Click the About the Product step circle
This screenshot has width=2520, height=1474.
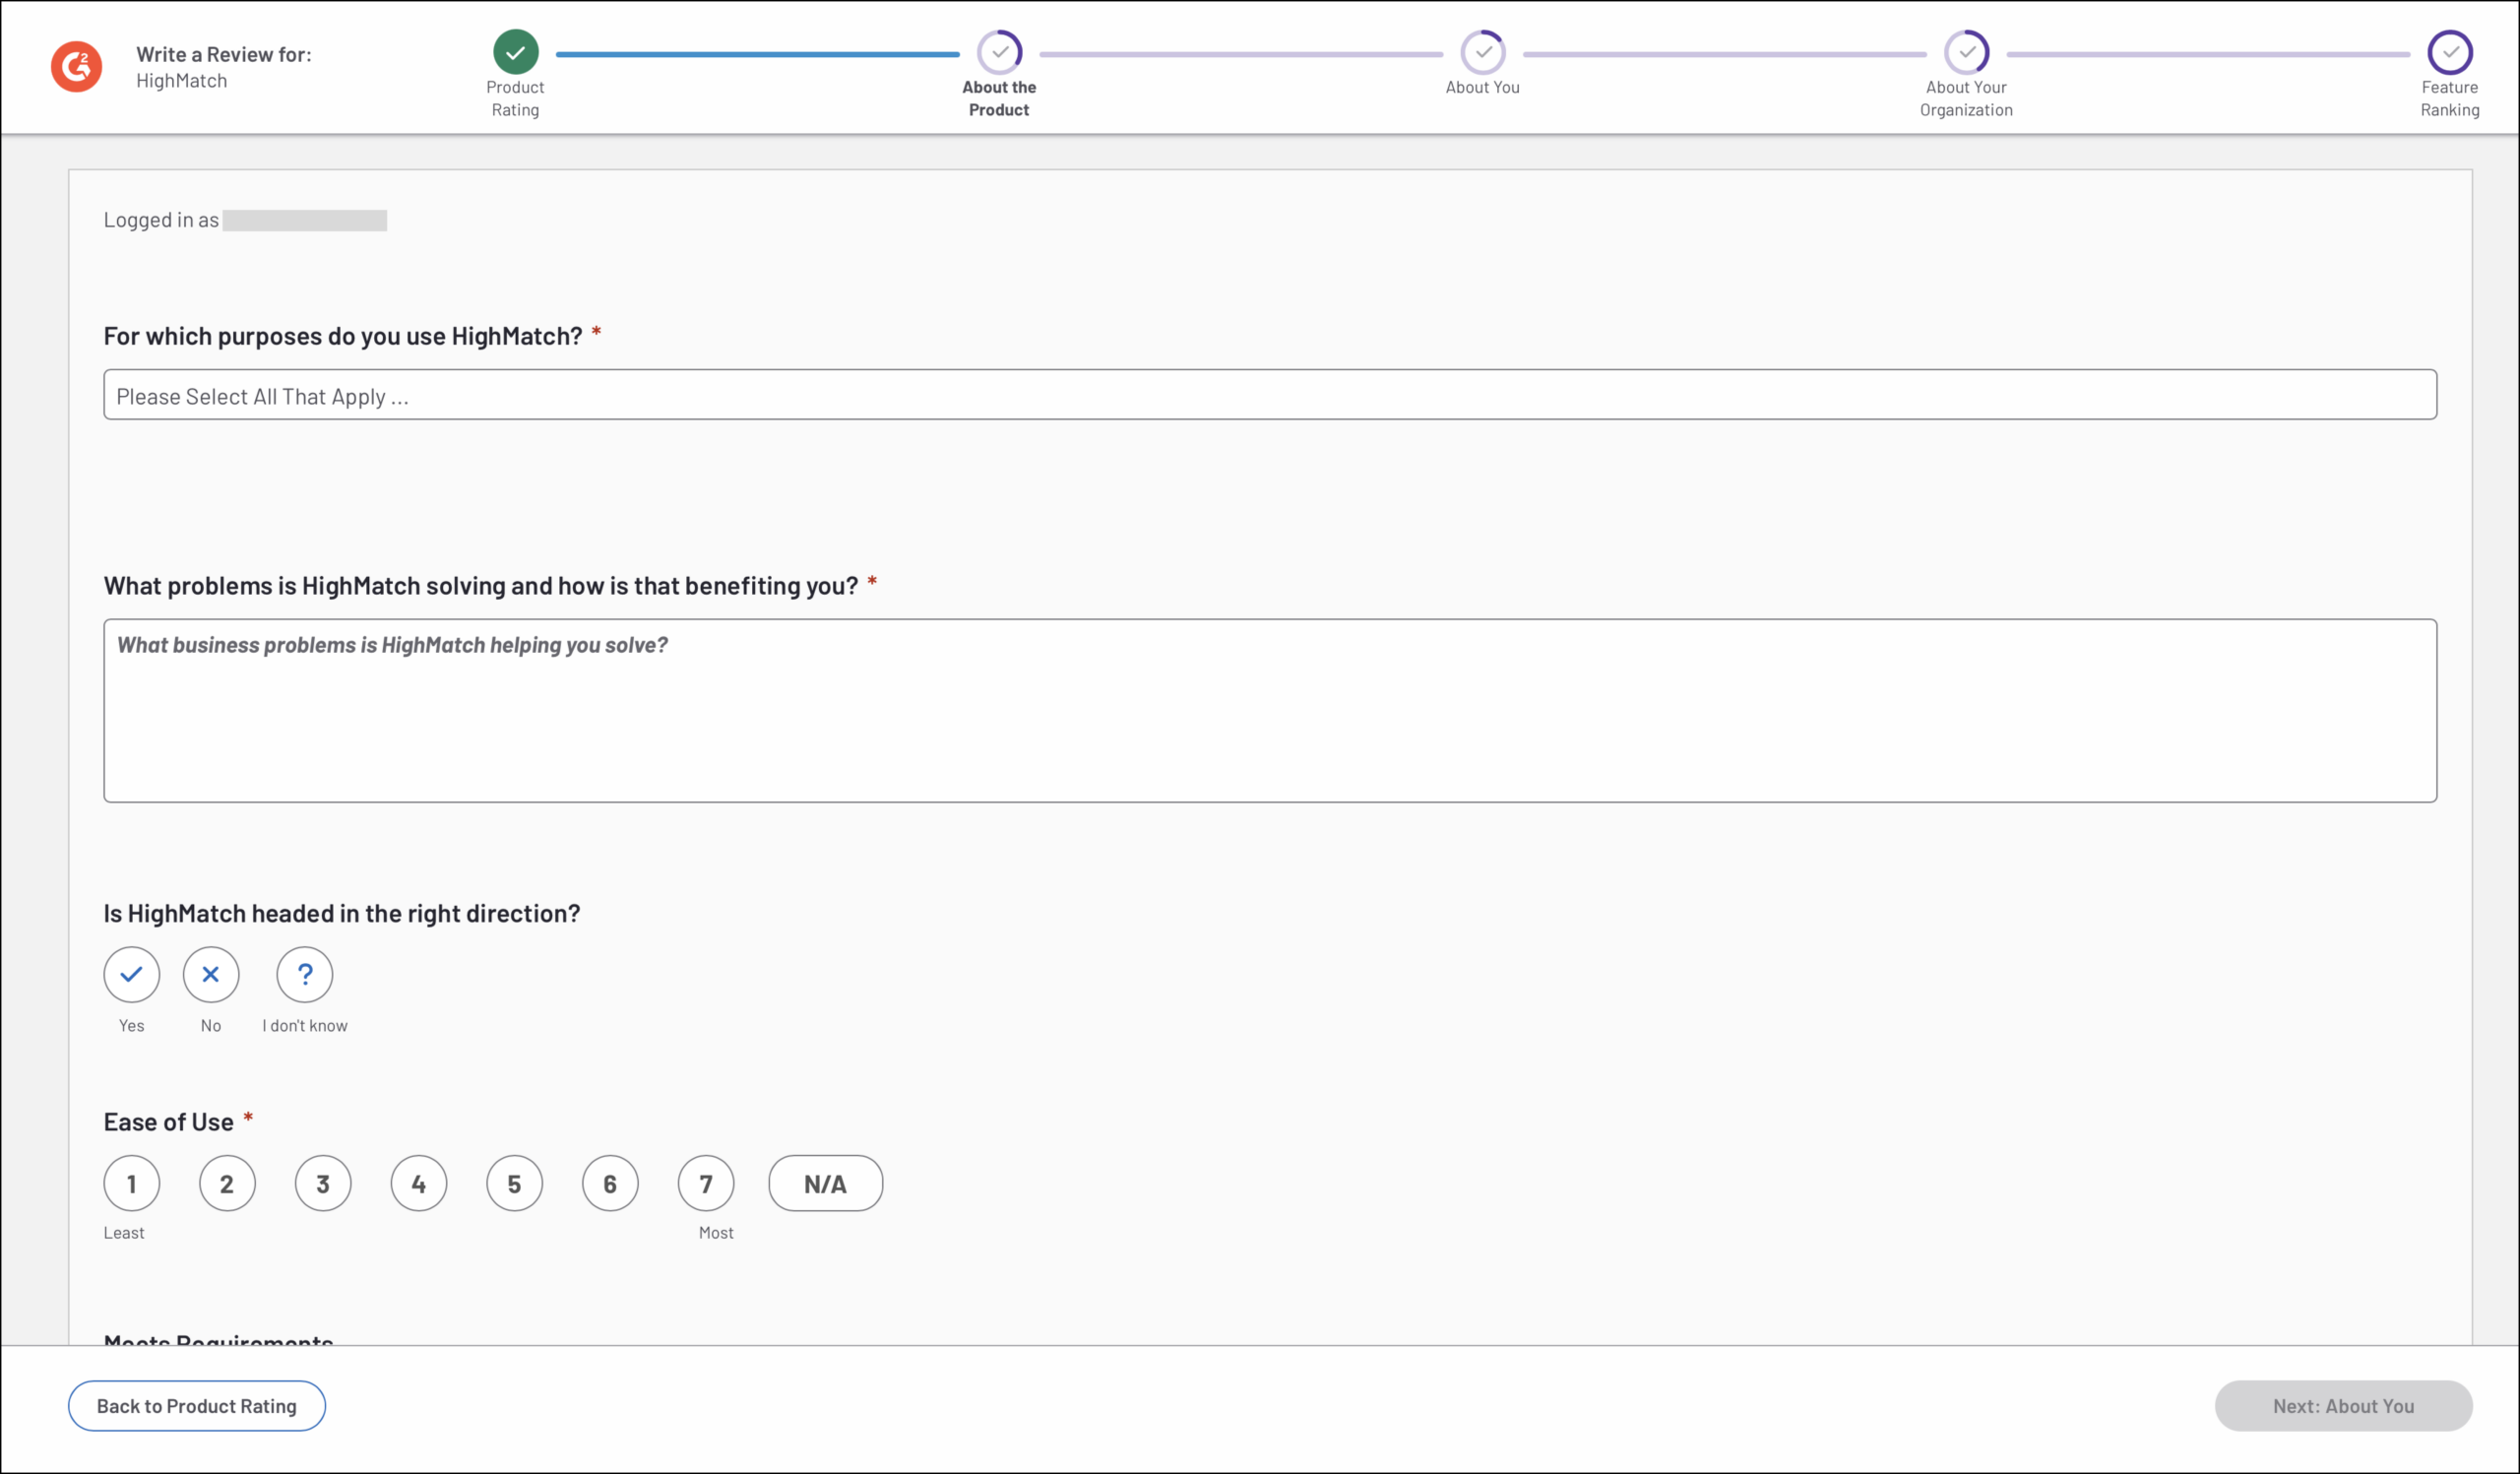tap(999, 52)
